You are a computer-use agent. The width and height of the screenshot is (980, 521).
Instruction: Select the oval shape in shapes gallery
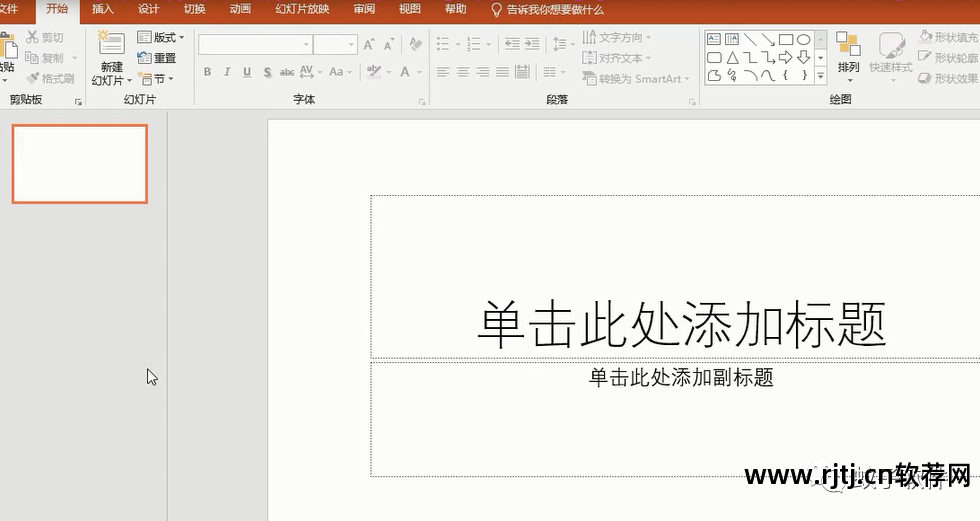[x=803, y=40]
